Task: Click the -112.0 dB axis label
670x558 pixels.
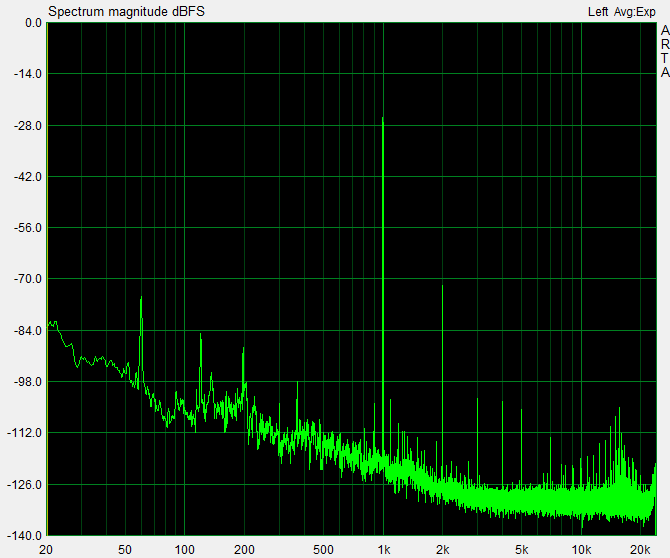Action: click(x=25, y=433)
